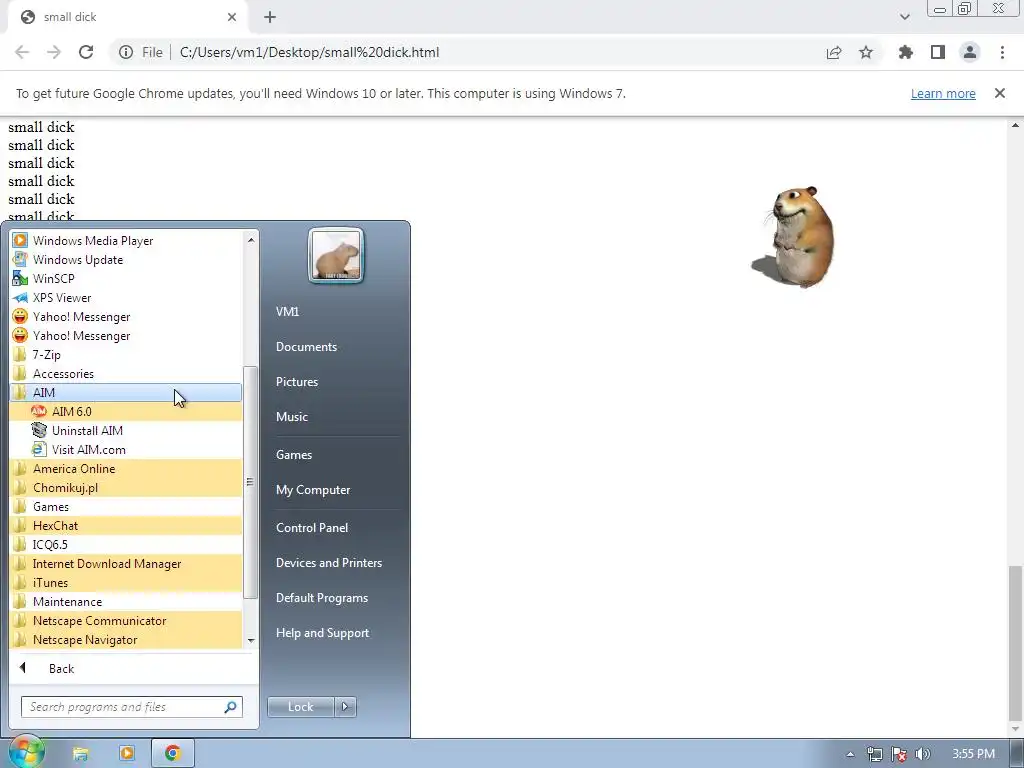Open Help and Support
The image size is (1024, 768).
(x=322, y=633)
